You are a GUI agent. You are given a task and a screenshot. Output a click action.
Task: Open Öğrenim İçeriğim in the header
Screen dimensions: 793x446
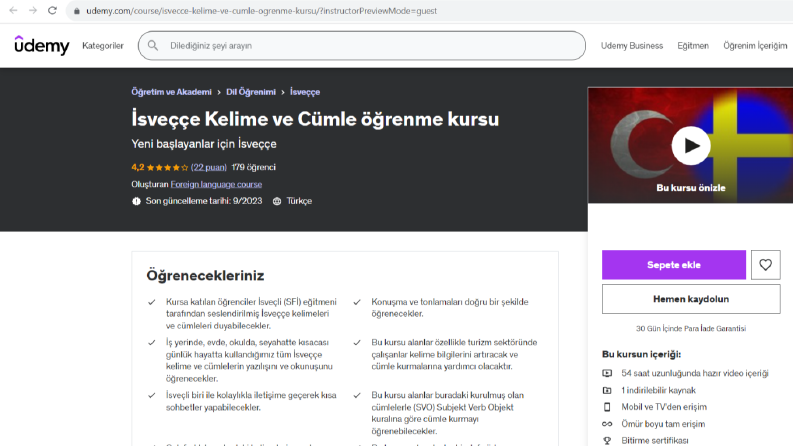pos(755,46)
